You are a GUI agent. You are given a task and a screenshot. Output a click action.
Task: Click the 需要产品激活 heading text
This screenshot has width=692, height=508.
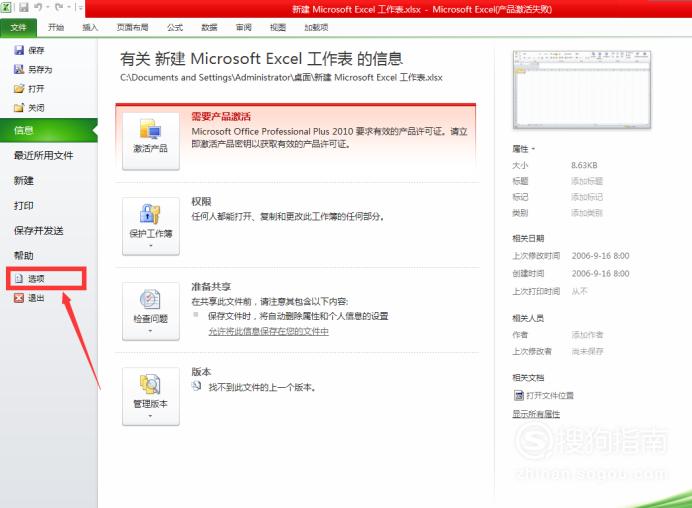(221, 117)
